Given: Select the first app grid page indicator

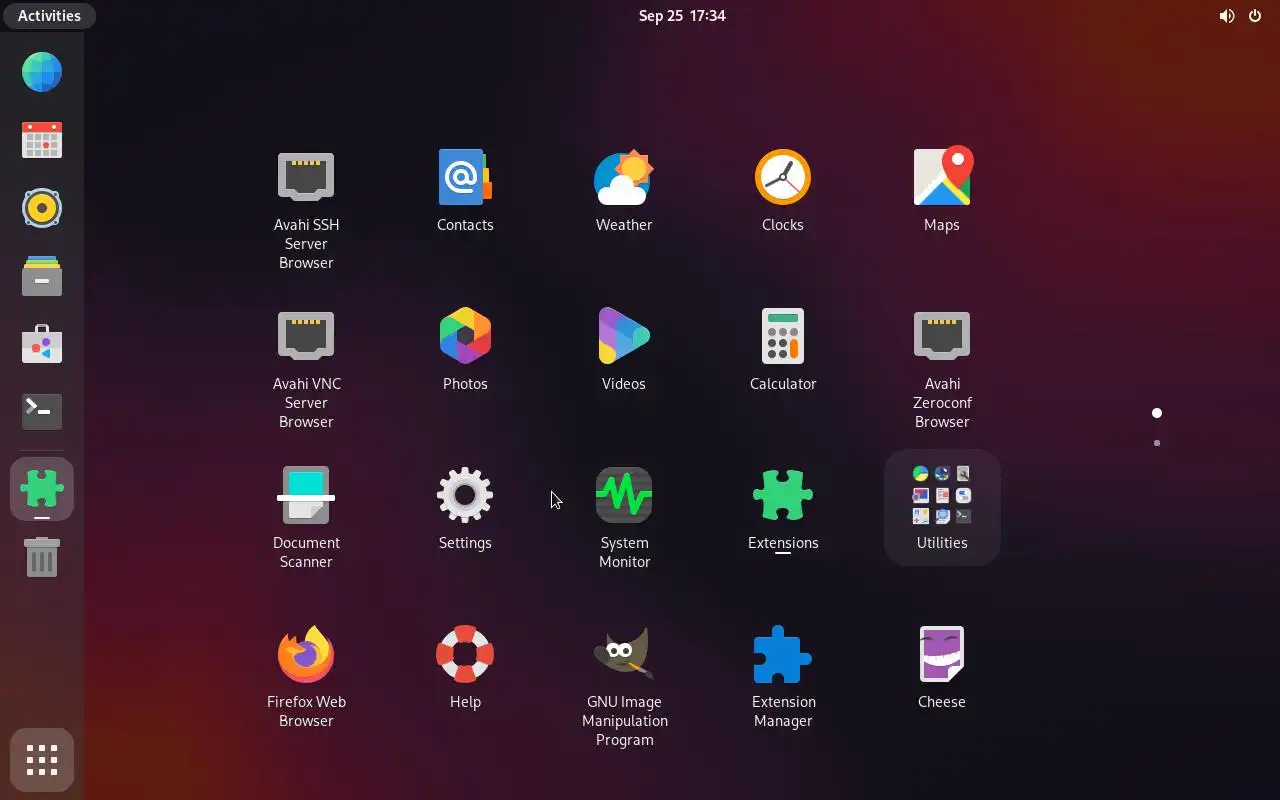Looking at the screenshot, I should [1157, 413].
